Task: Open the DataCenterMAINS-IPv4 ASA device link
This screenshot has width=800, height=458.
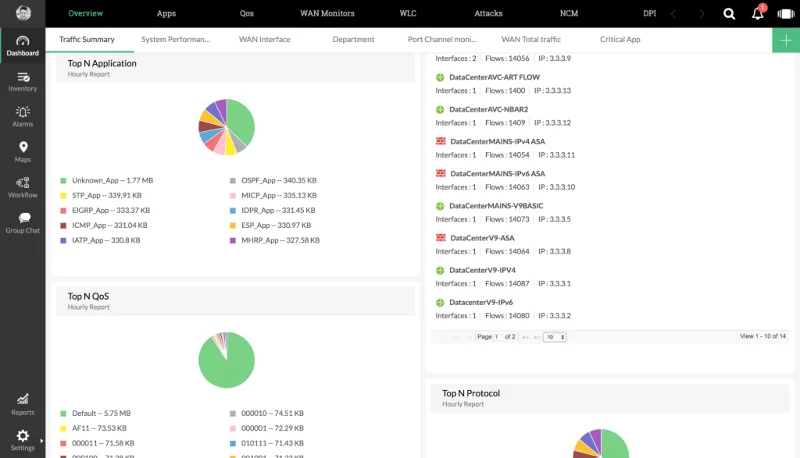Action: (x=497, y=142)
